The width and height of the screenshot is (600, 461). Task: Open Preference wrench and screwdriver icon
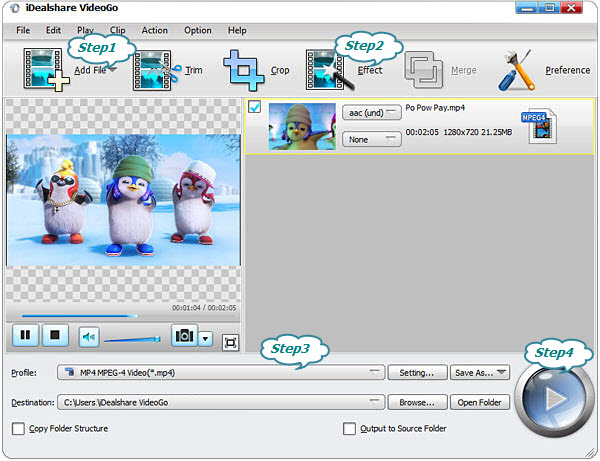pos(517,70)
